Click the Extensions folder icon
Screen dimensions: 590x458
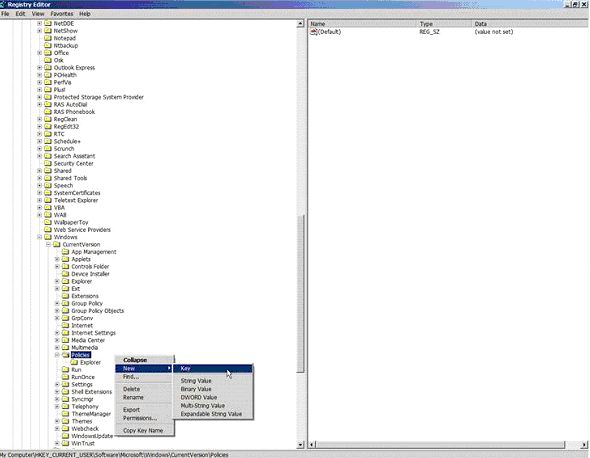coord(65,296)
